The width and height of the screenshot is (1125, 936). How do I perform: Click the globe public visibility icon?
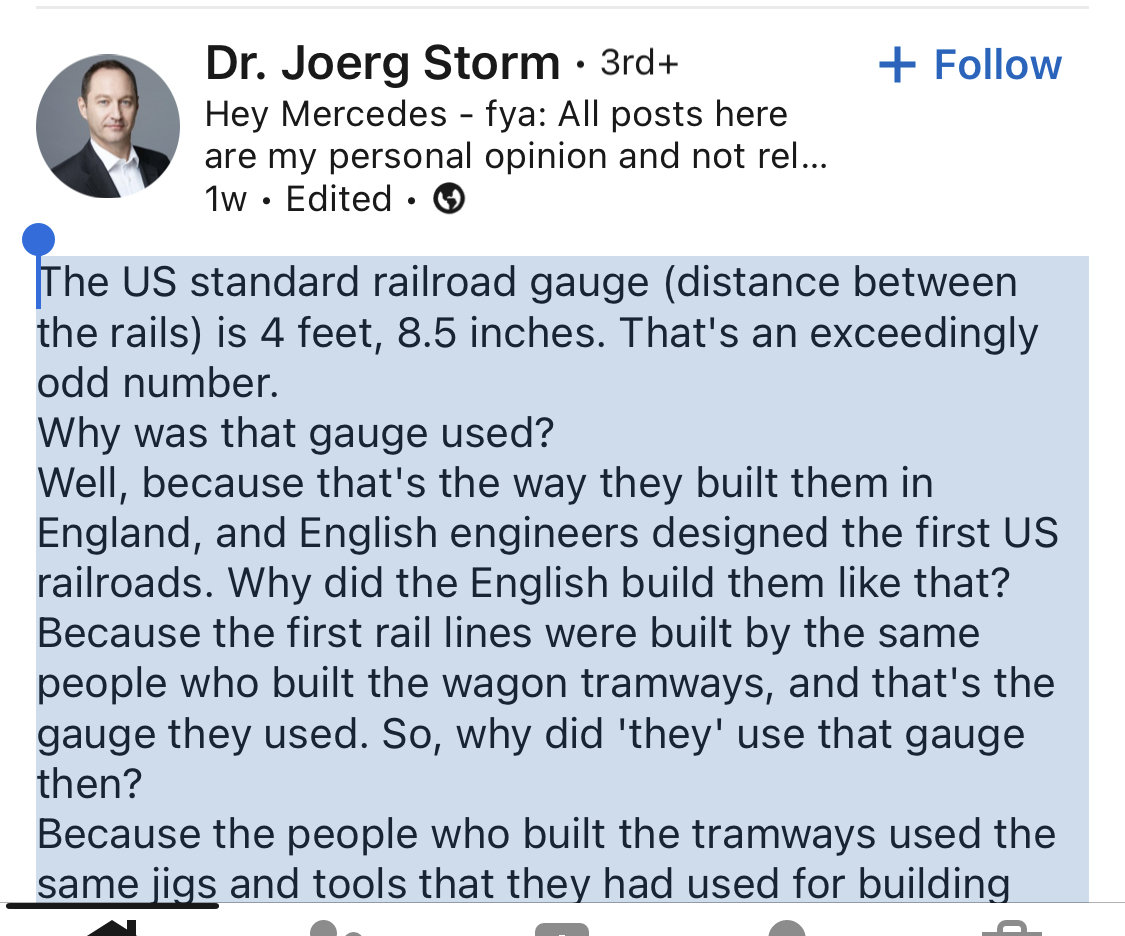(x=449, y=199)
